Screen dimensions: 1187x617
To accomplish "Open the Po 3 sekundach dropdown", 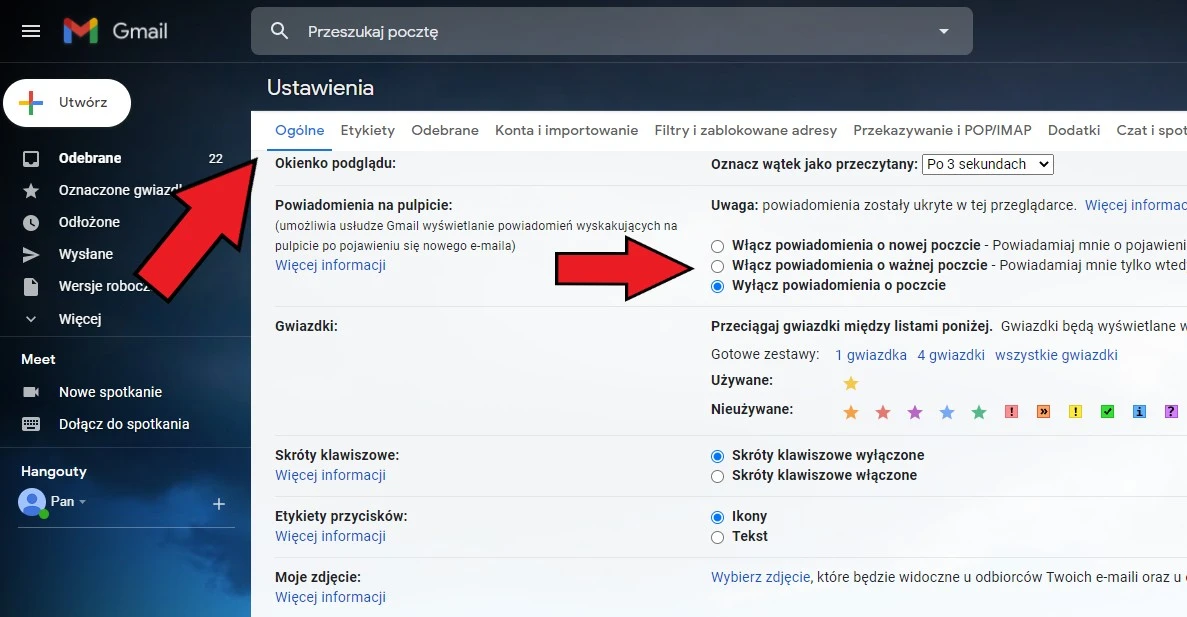I will (x=987, y=164).
